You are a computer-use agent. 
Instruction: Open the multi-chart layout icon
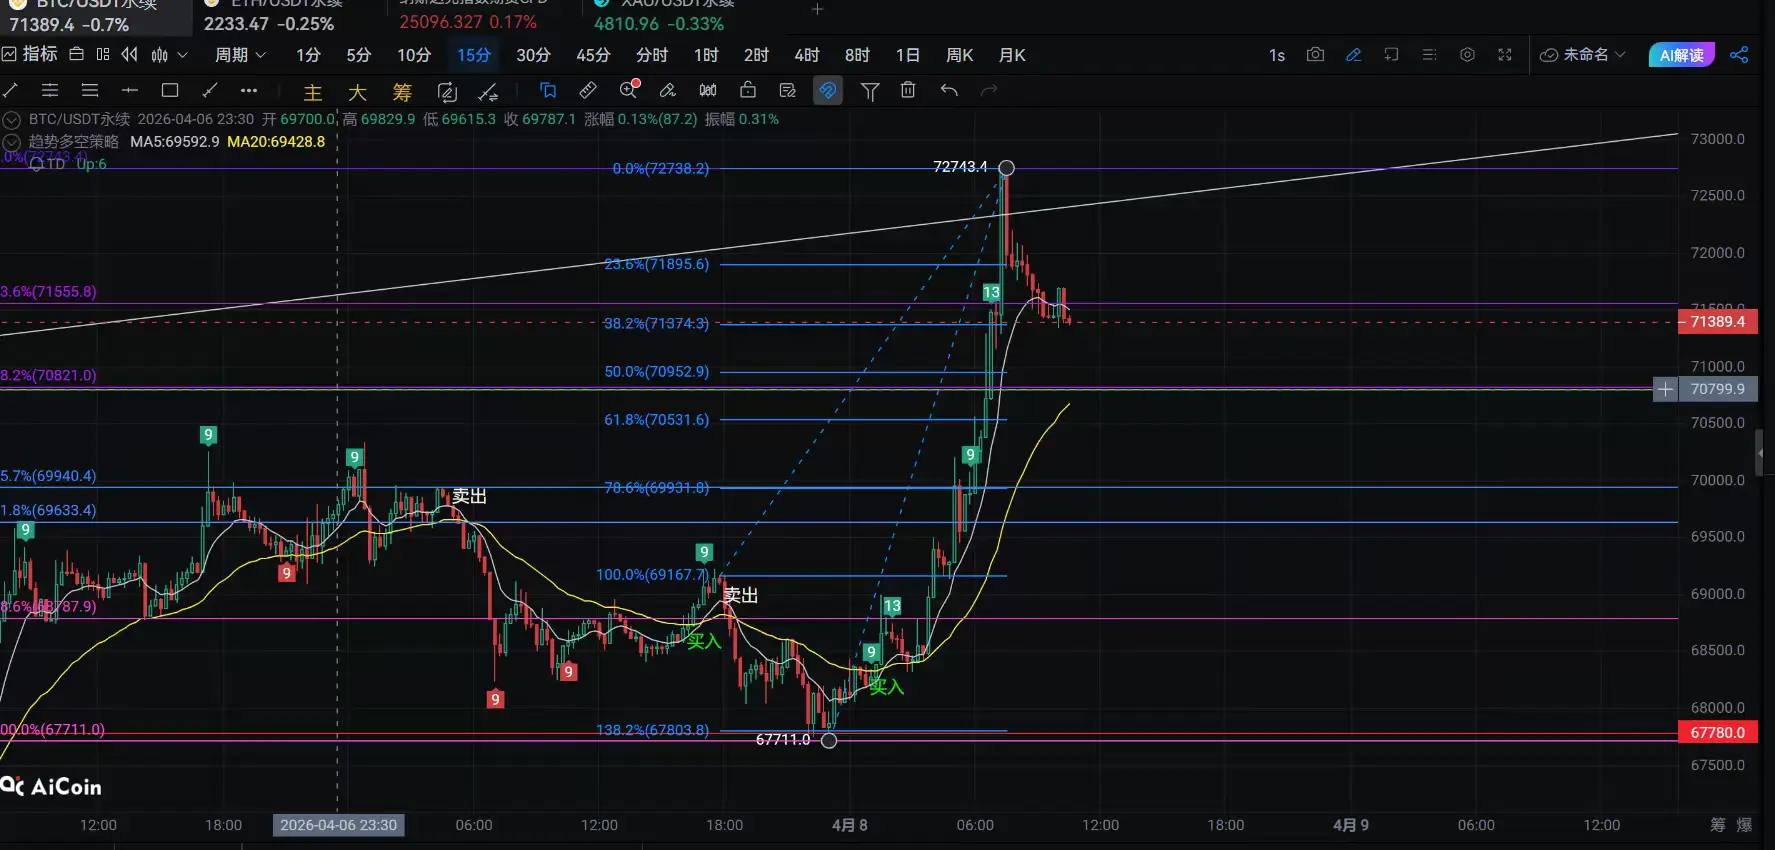[x=103, y=54]
